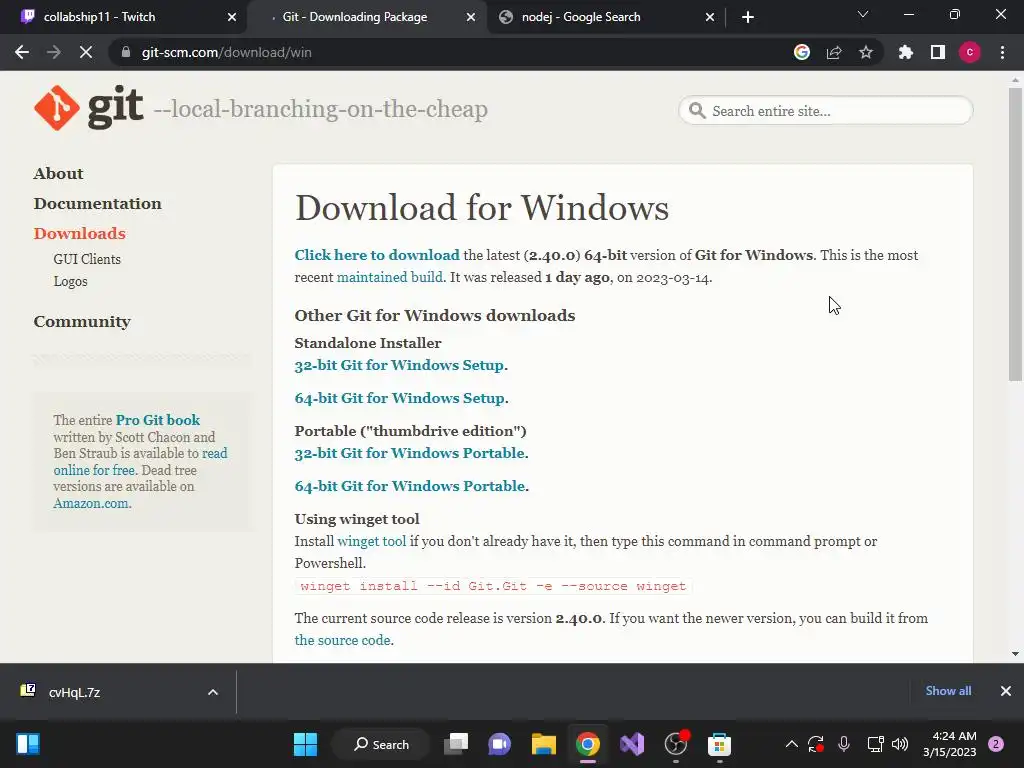Click the page vertical scrollbar thumb
Viewport: 1024px width, 768px height.
pyautogui.click(x=1015, y=235)
